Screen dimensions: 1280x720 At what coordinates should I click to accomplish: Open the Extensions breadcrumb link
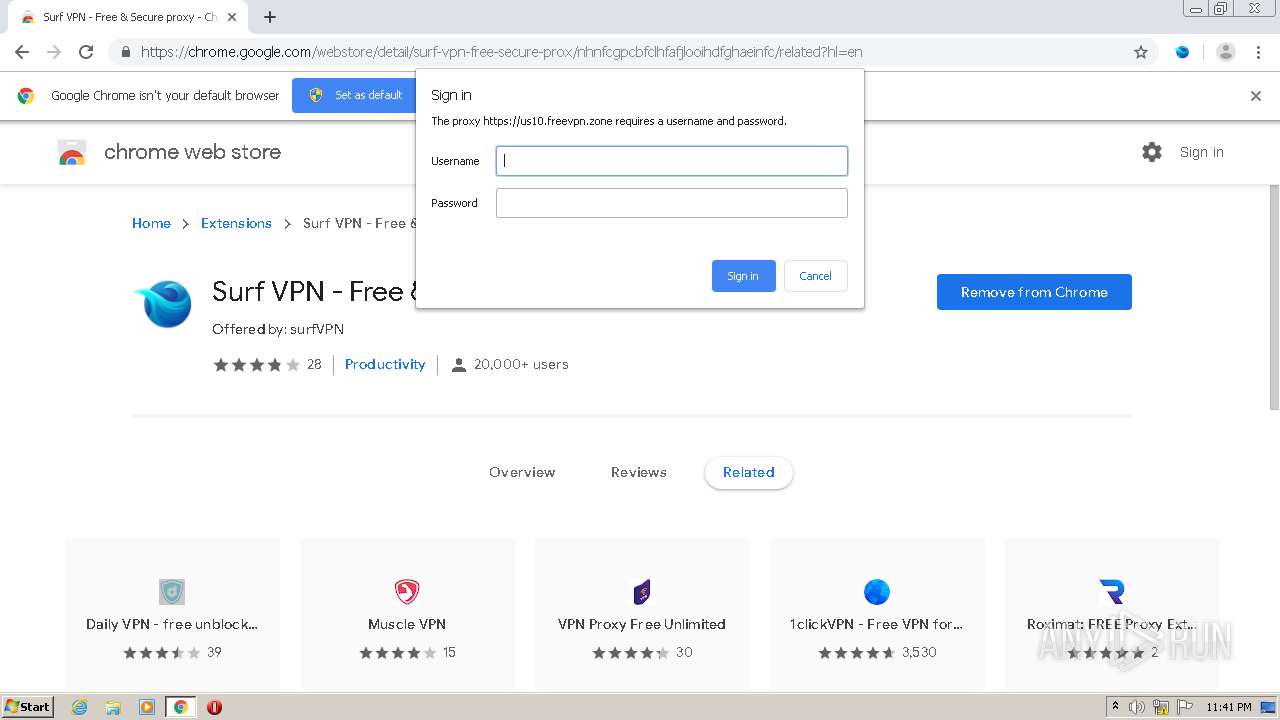point(236,223)
